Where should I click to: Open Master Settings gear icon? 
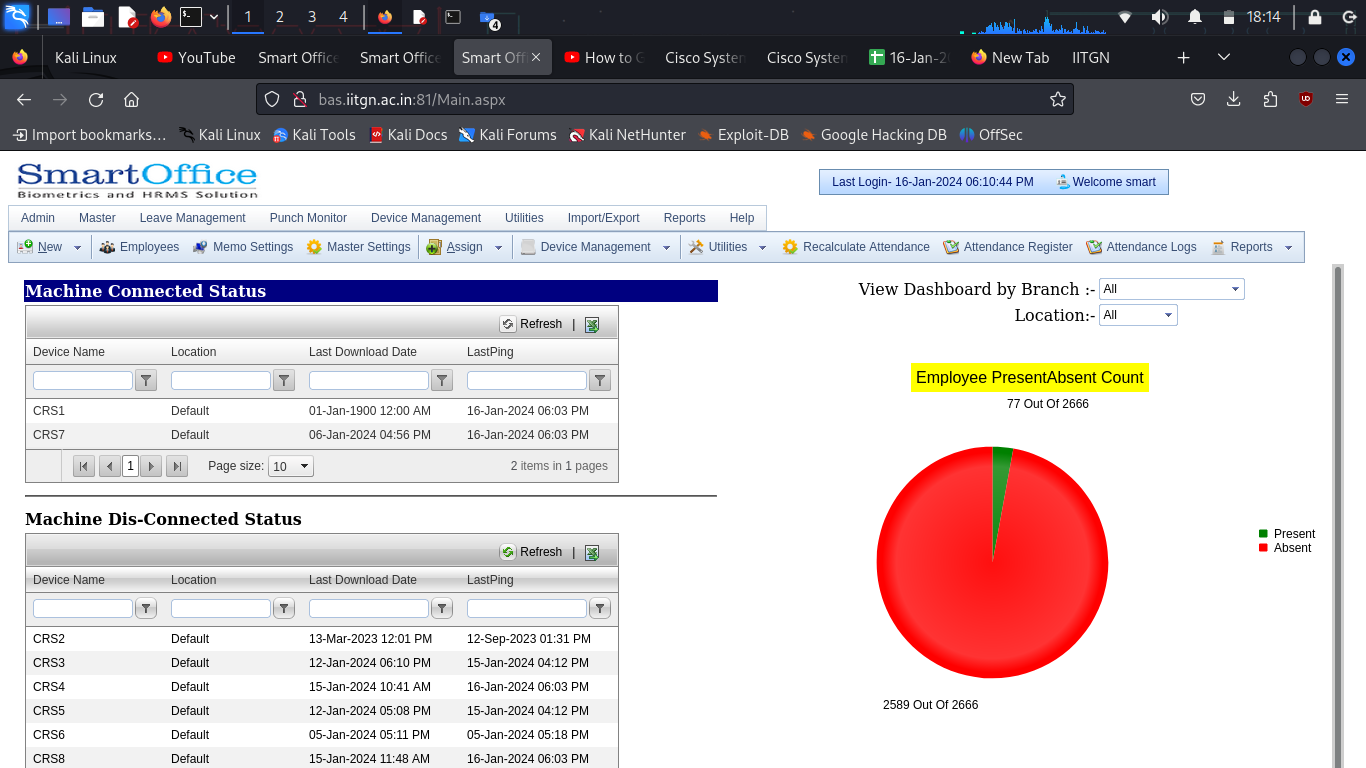tap(314, 247)
